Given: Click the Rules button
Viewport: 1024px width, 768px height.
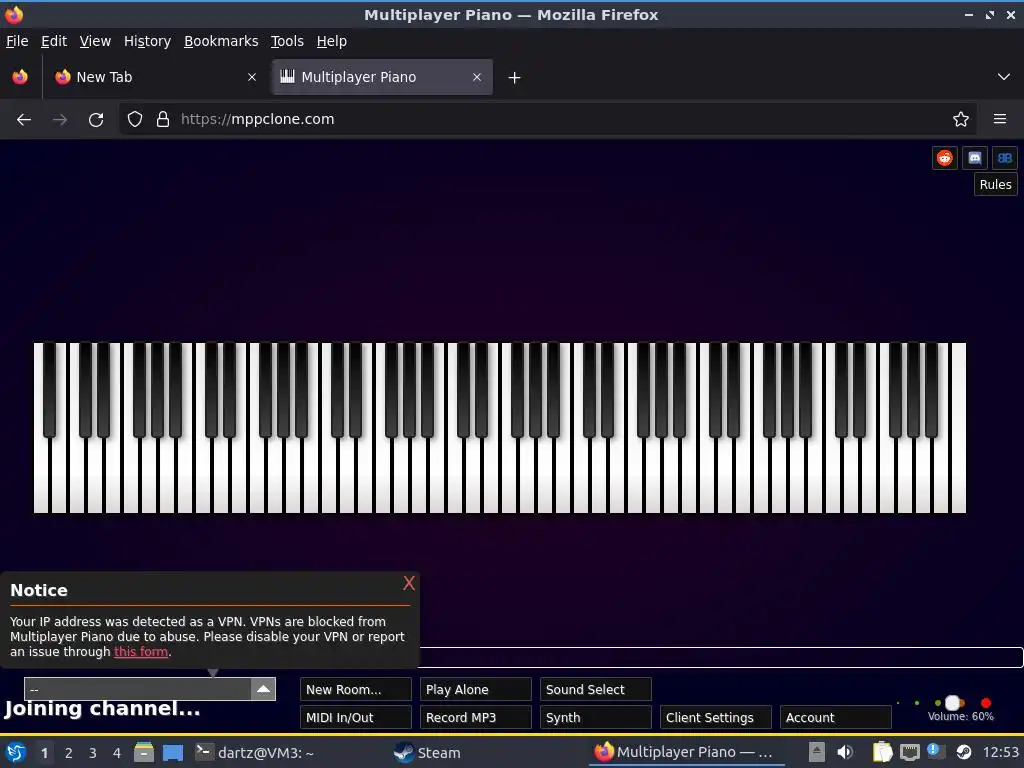Looking at the screenshot, I should [x=995, y=185].
